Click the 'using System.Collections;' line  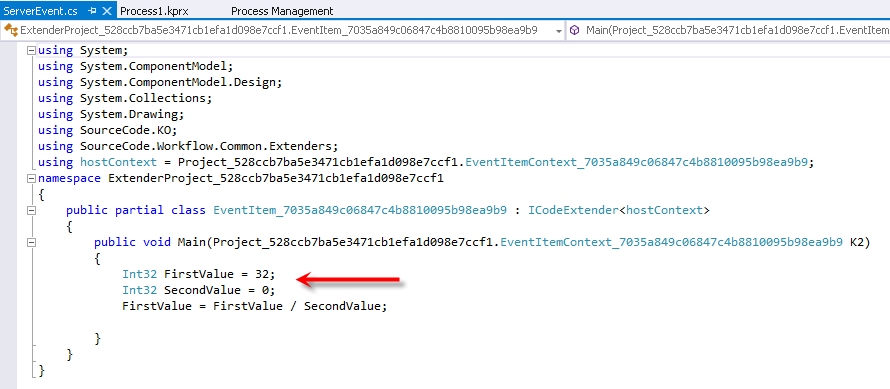coord(125,98)
